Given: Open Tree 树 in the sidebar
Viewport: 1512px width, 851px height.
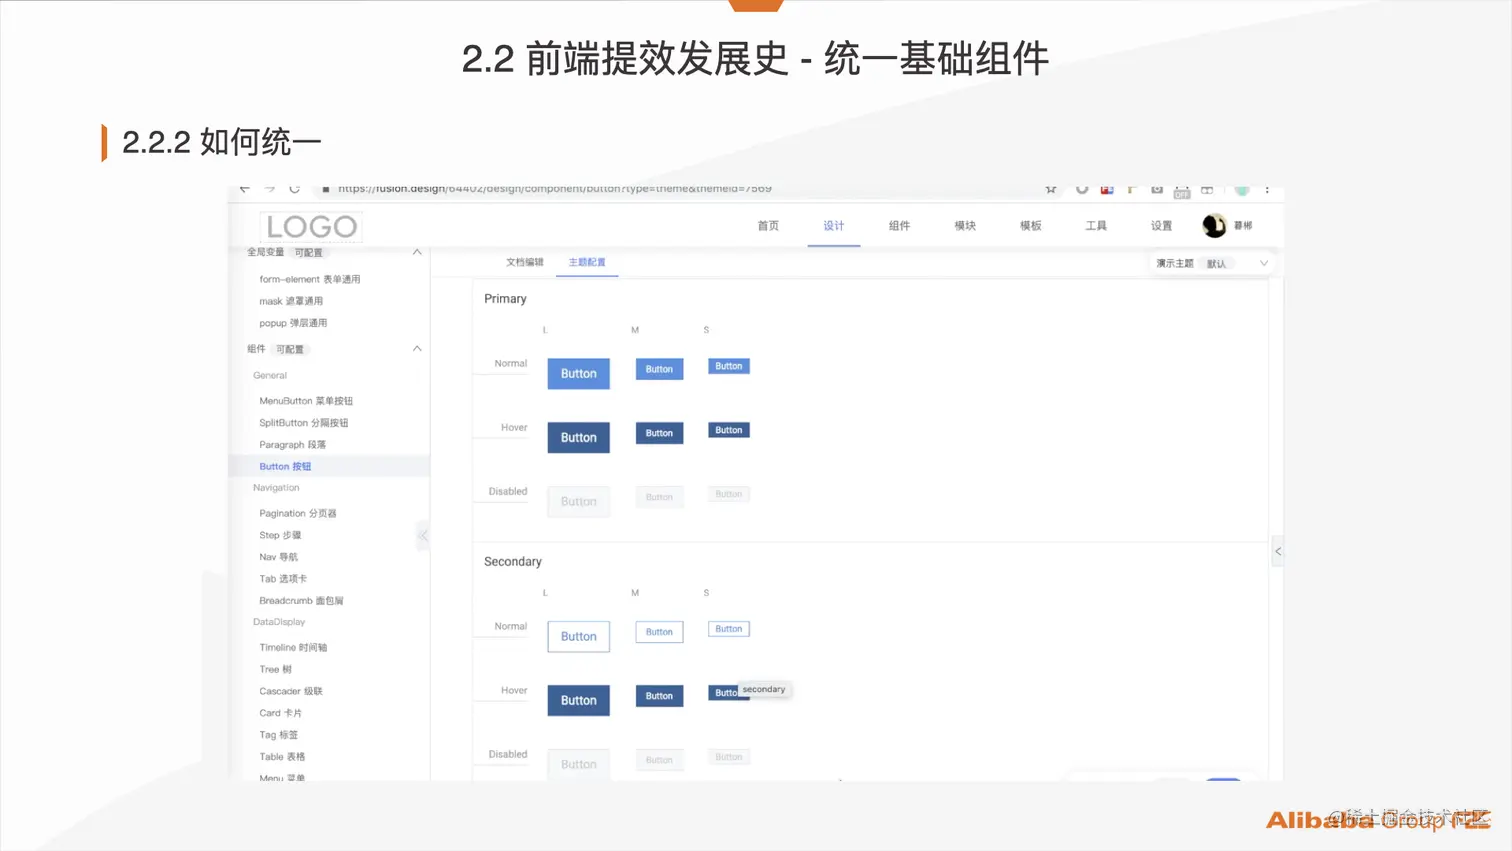Looking at the screenshot, I should point(276,669).
